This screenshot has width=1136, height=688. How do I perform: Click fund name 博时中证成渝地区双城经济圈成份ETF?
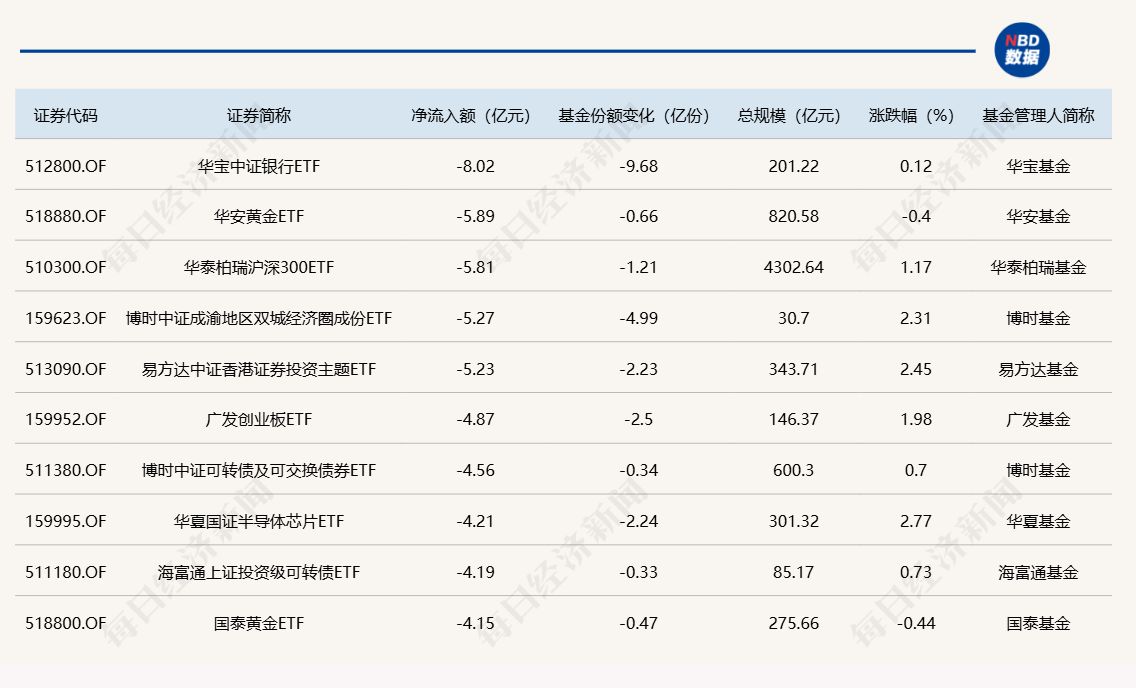click(259, 318)
